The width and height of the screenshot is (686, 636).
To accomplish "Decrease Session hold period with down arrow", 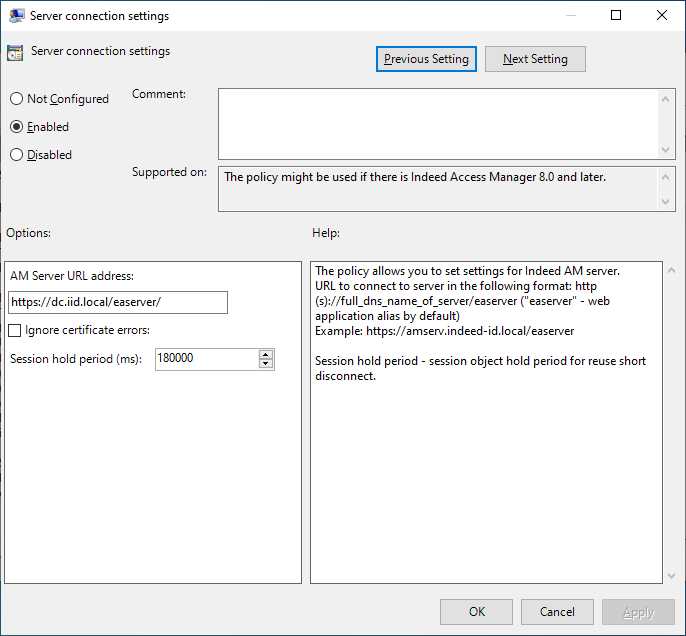I will (x=266, y=364).
